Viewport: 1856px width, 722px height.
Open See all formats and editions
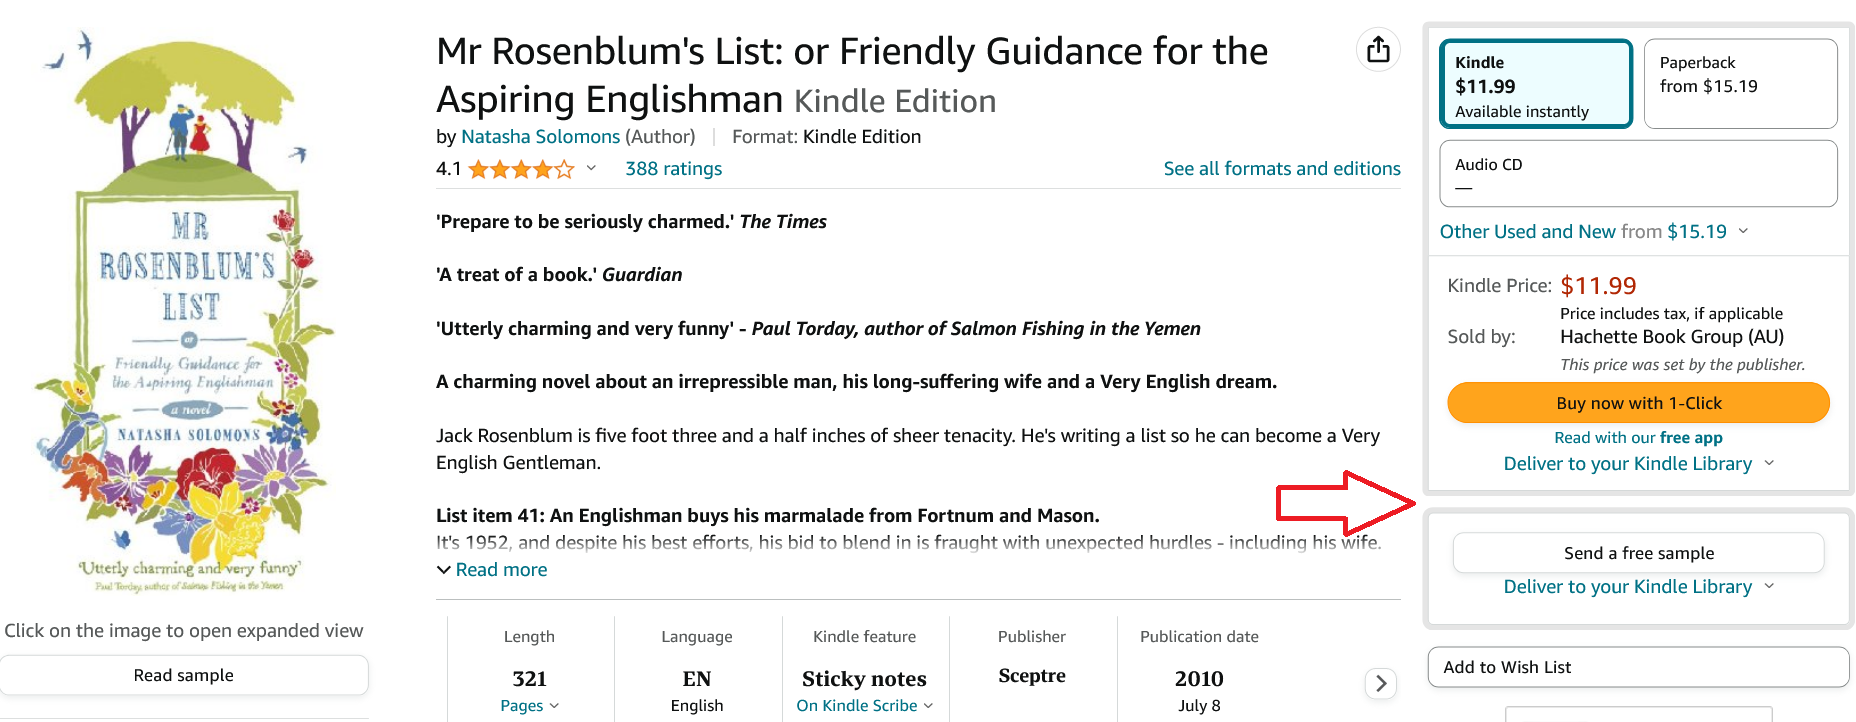(x=1282, y=168)
